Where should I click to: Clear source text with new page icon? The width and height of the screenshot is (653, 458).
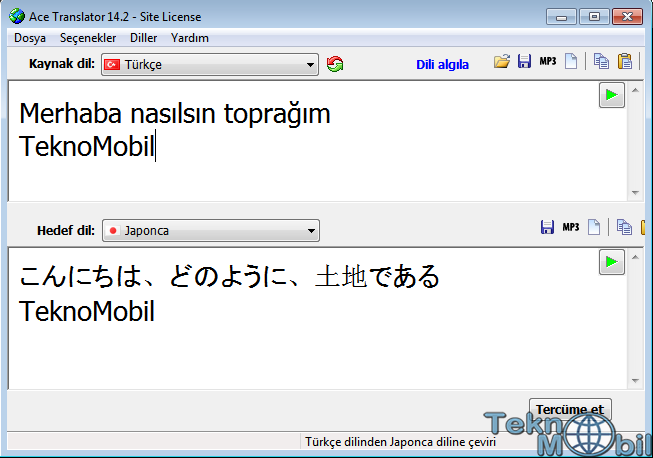click(571, 61)
